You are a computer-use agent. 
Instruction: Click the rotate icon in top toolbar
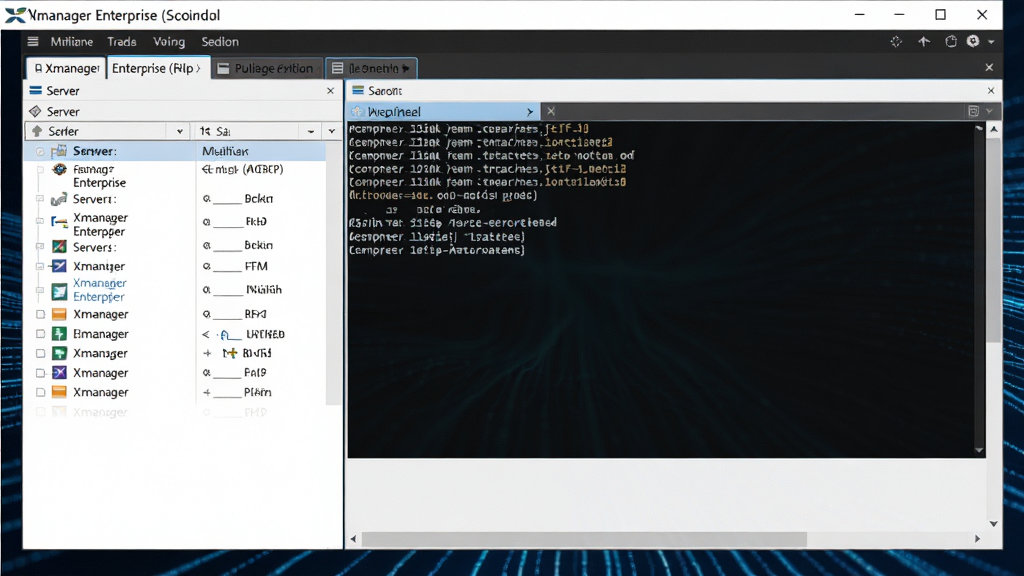coord(951,42)
